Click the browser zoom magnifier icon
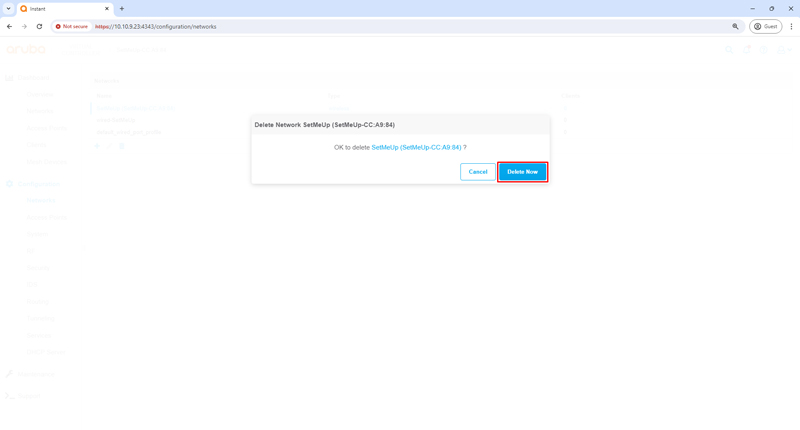 click(735, 27)
